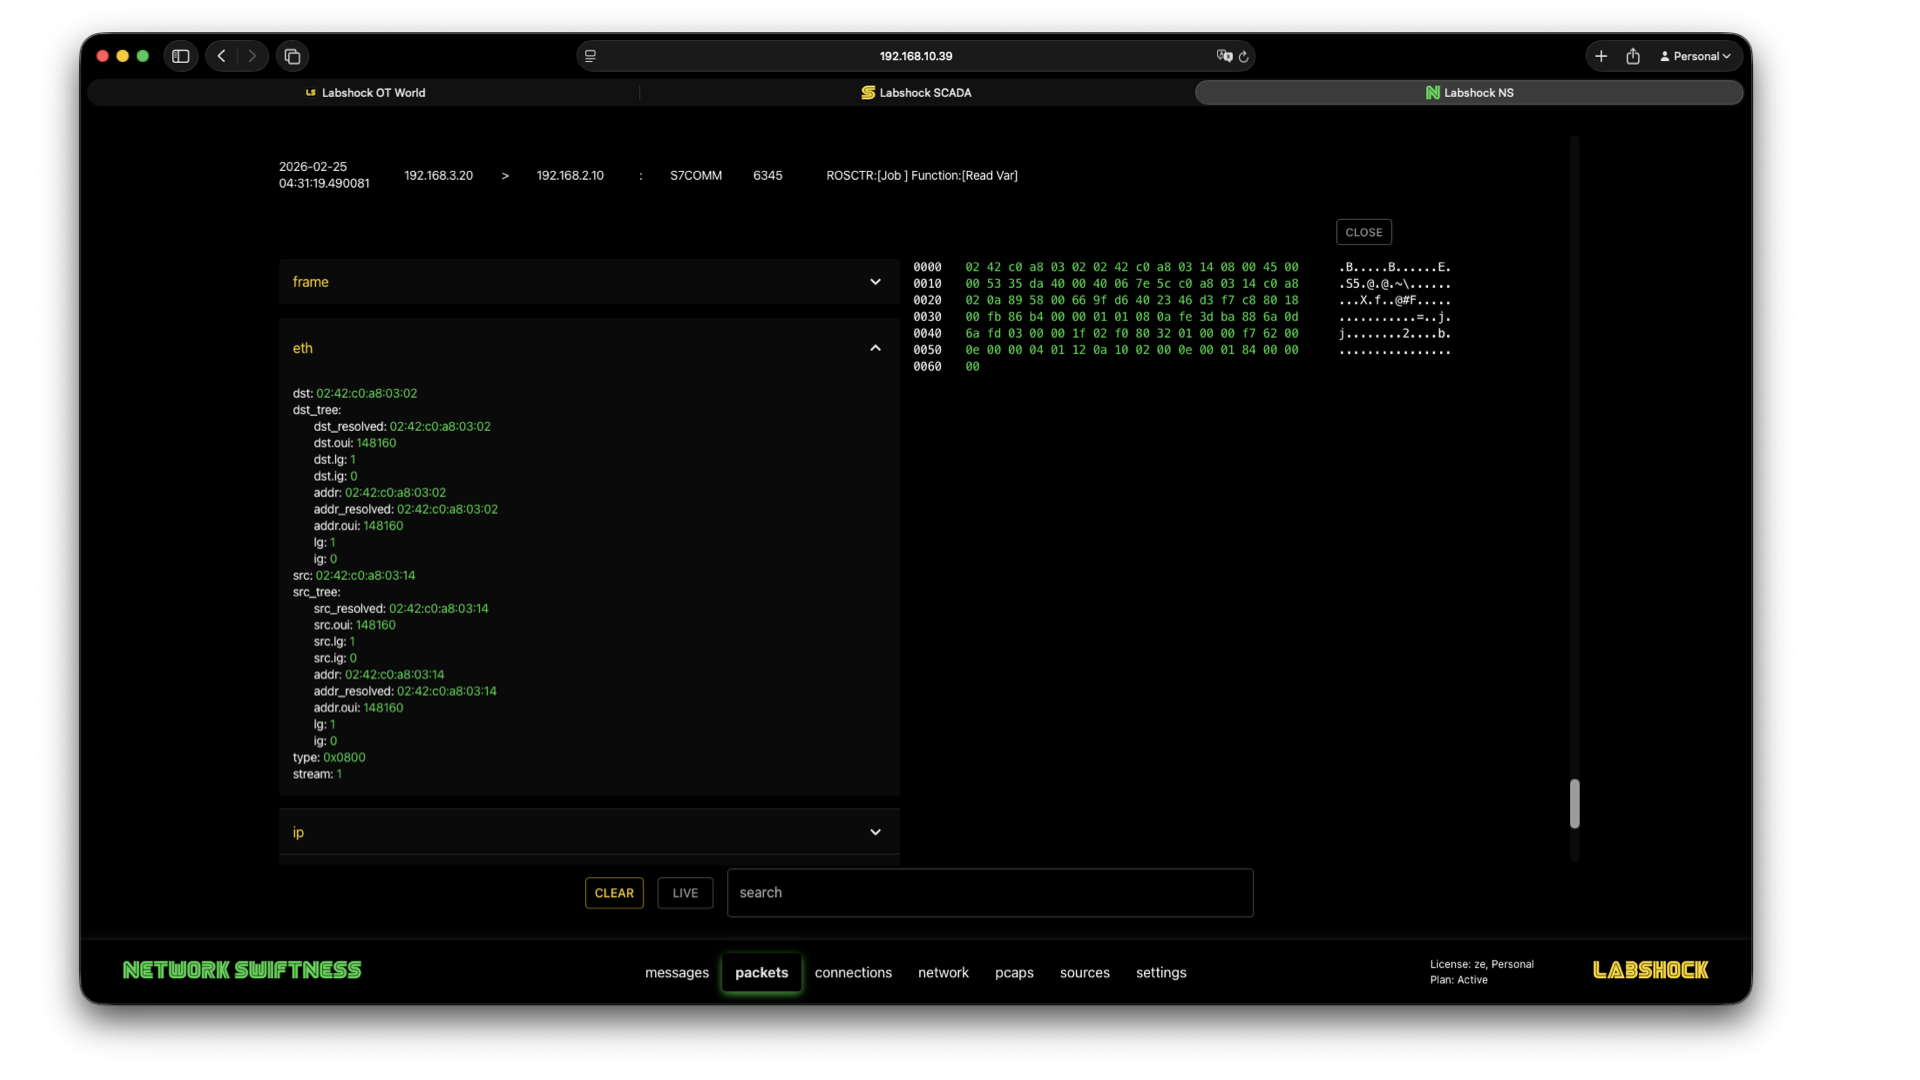Screen dimensions: 1920x1080
Task: Select dst.oui value 148160
Action: 376,443
